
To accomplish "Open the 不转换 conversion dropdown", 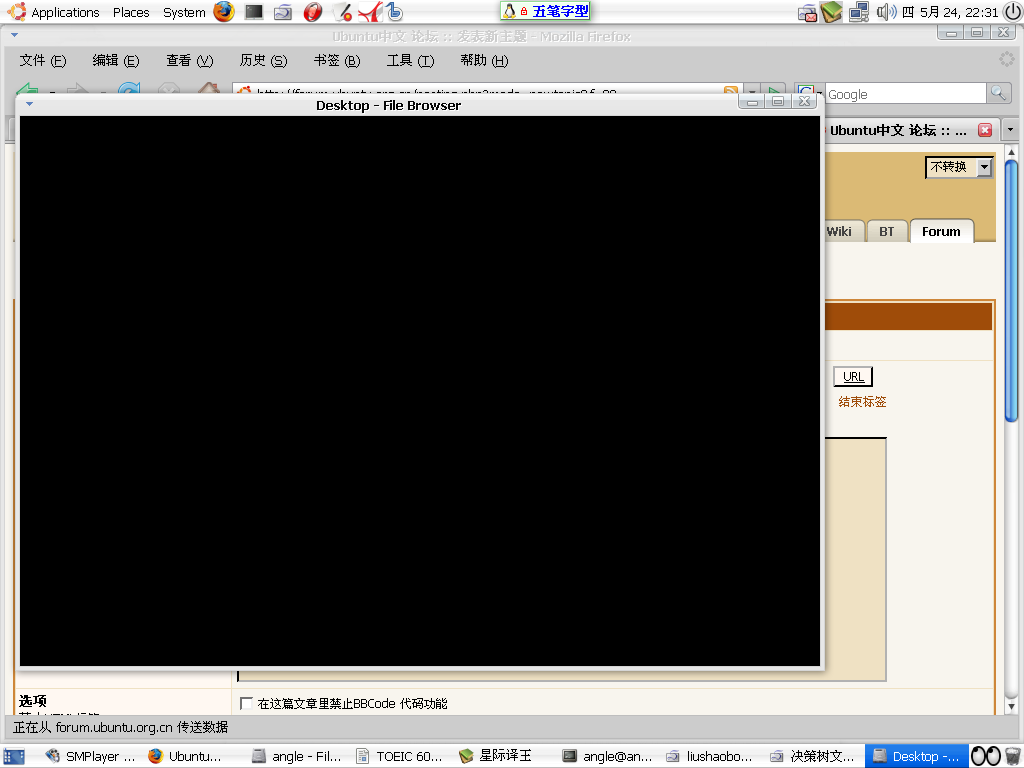I will coord(958,167).
